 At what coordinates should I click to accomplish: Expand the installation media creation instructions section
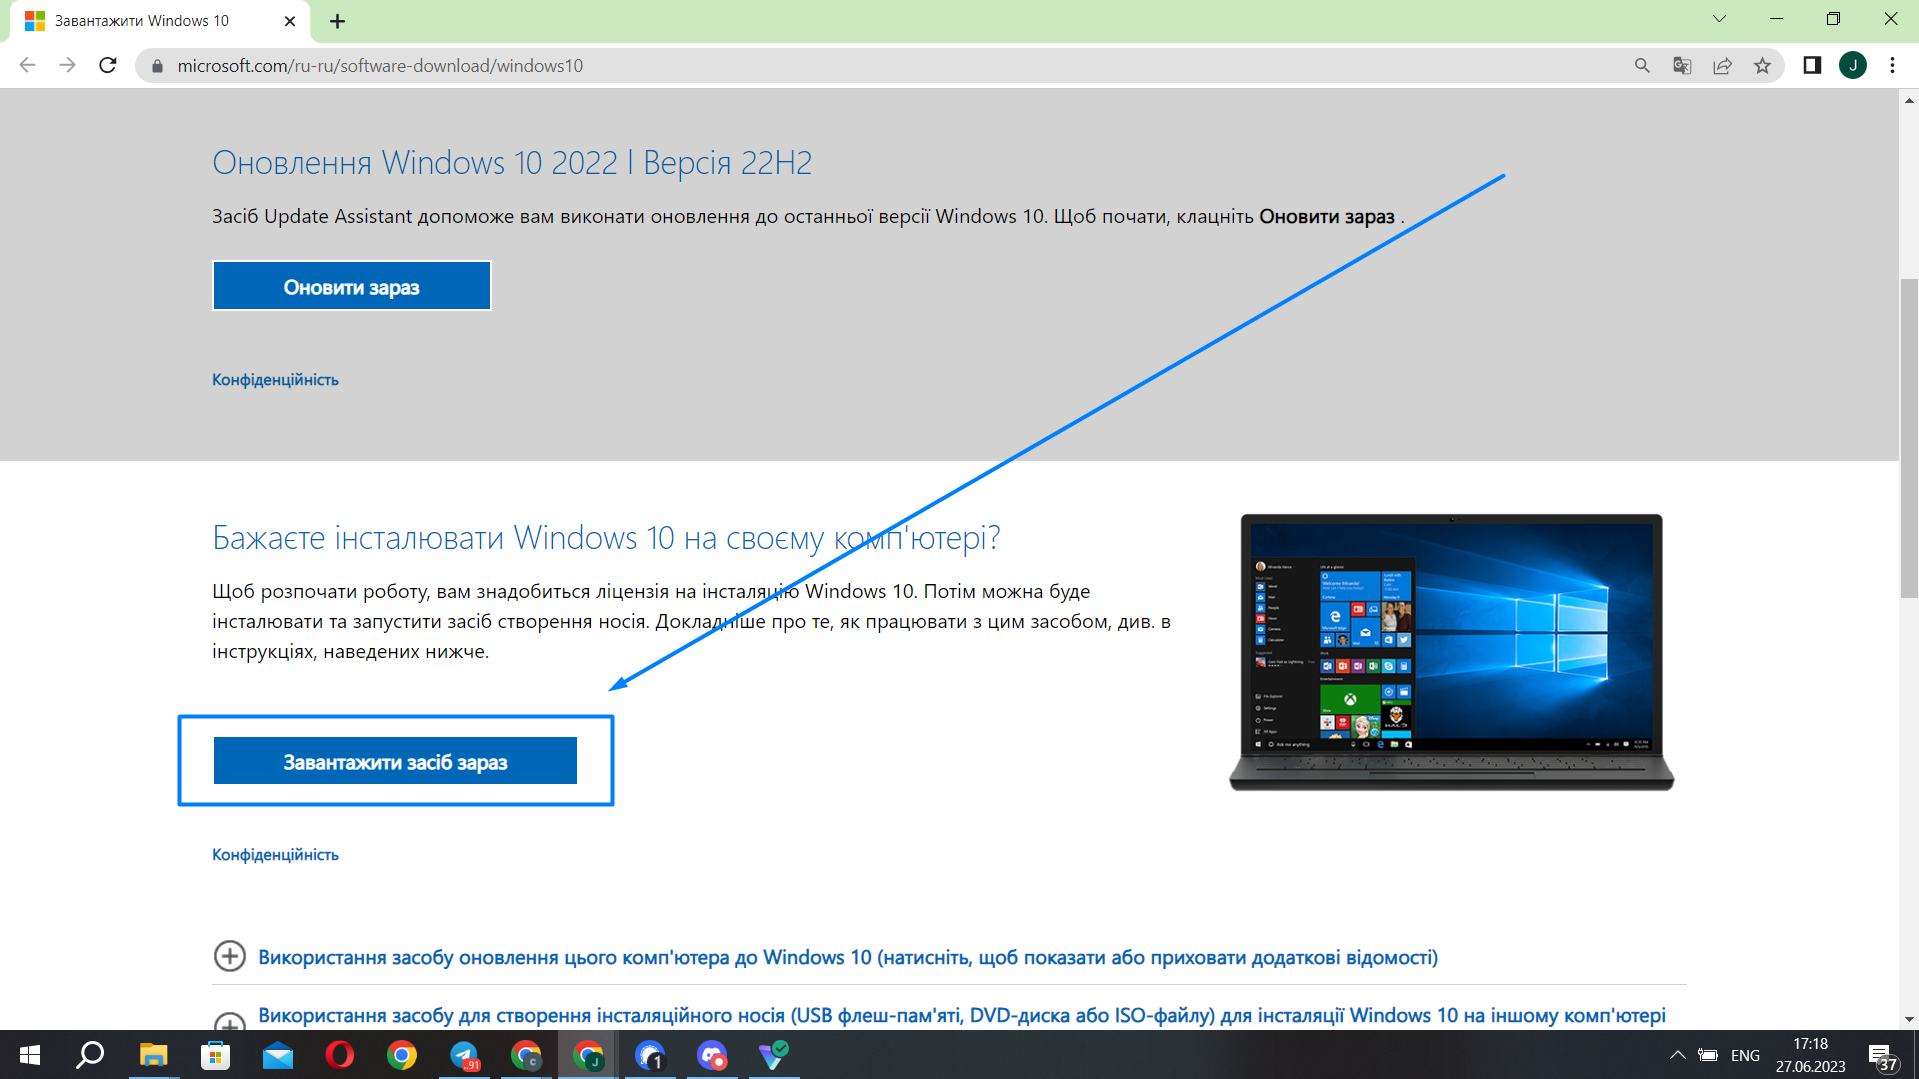(x=939, y=1016)
